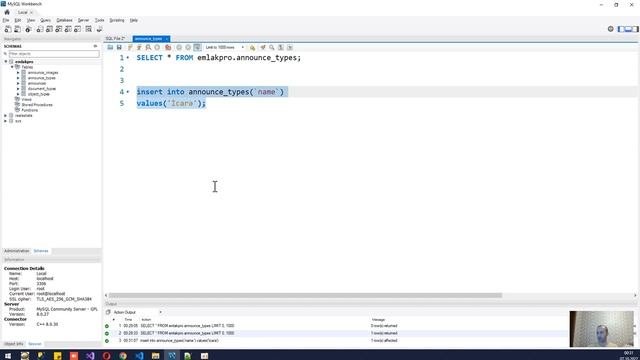Switch to the Administration navigator tab

tap(17, 251)
